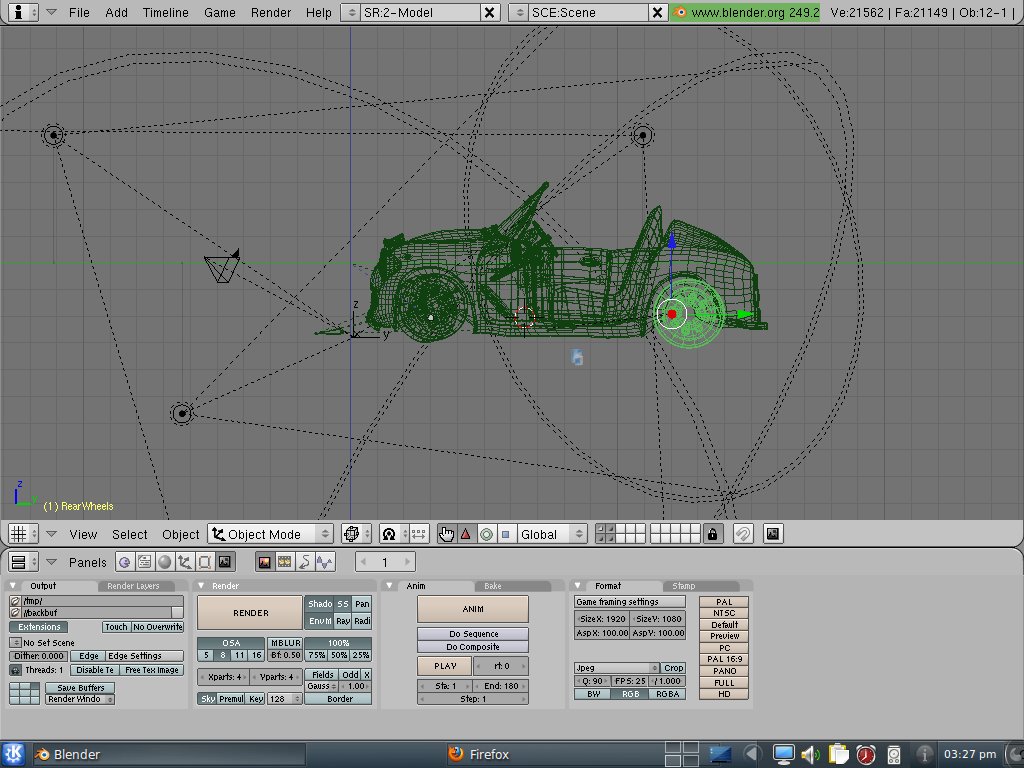Open the SR:2-Model screen selector
The height and width of the screenshot is (768, 1024).
351,12
